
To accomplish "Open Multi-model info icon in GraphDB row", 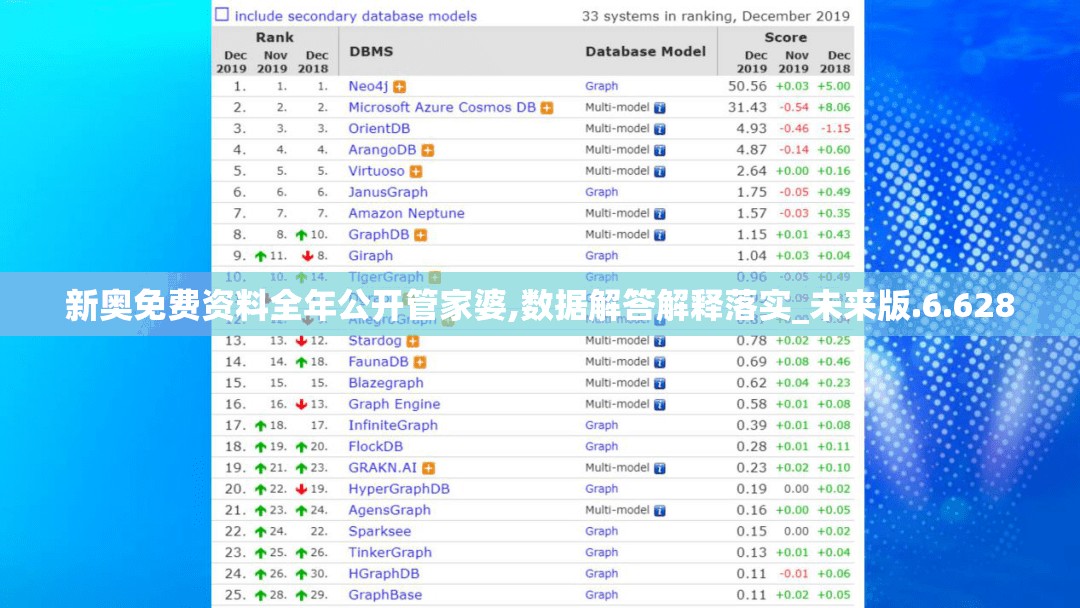I will coord(660,235).
